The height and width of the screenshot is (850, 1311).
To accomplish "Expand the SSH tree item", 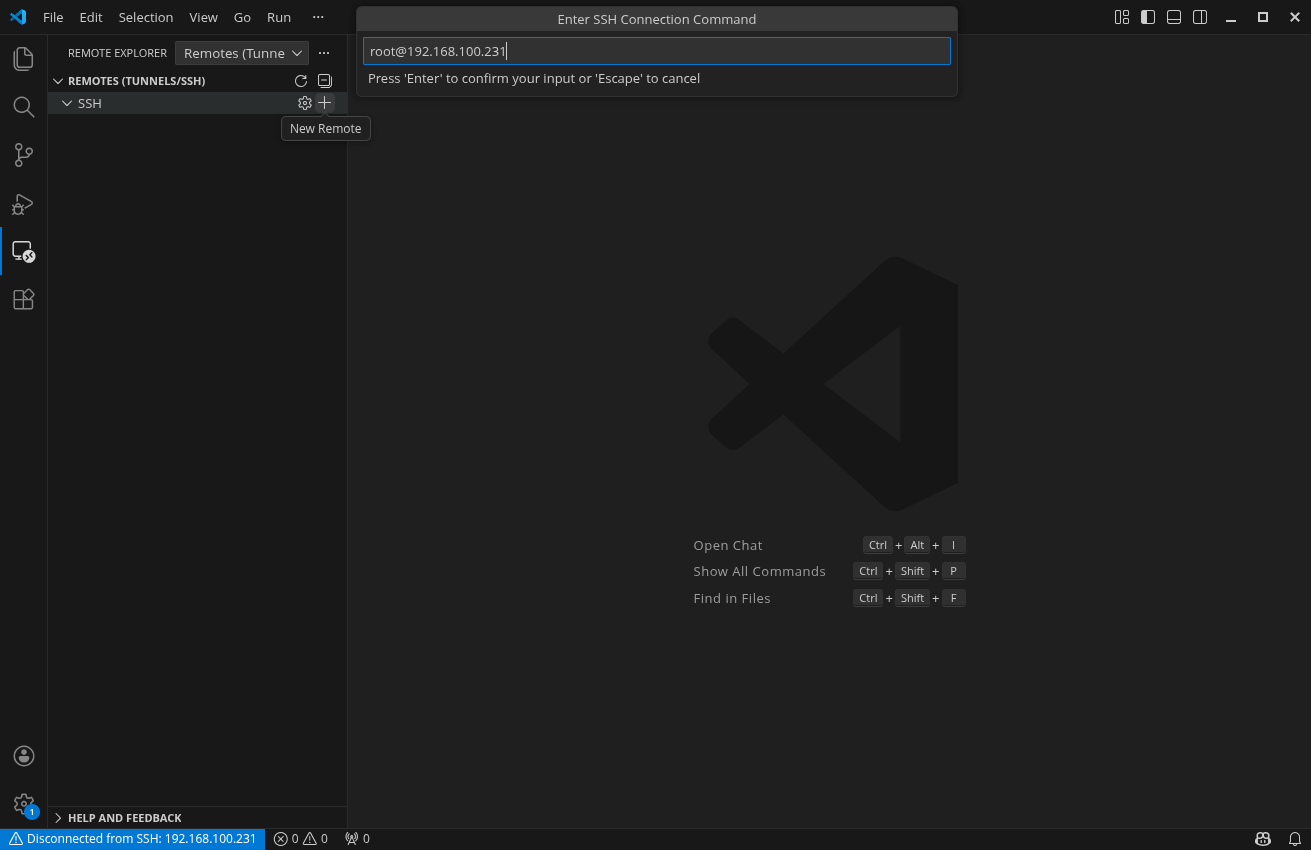I will pos(67,103).
